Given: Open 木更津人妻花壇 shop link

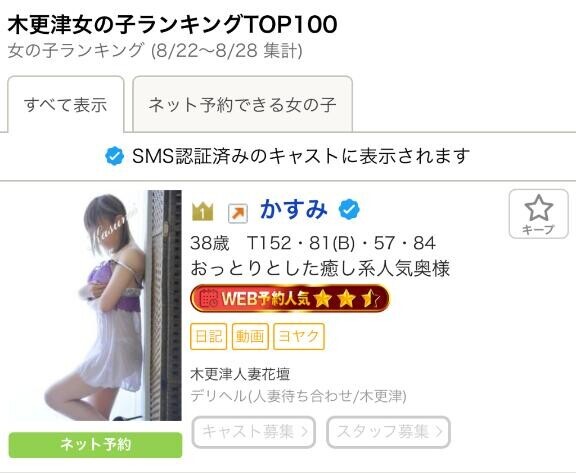Looking at the screenshot, I should coord(240,374).
